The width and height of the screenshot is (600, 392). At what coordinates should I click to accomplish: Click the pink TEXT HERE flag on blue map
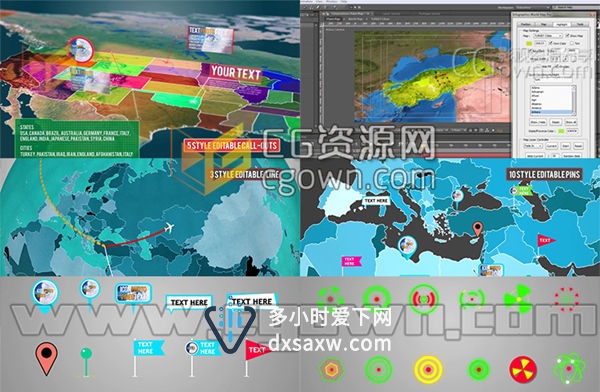pos(351,261)
